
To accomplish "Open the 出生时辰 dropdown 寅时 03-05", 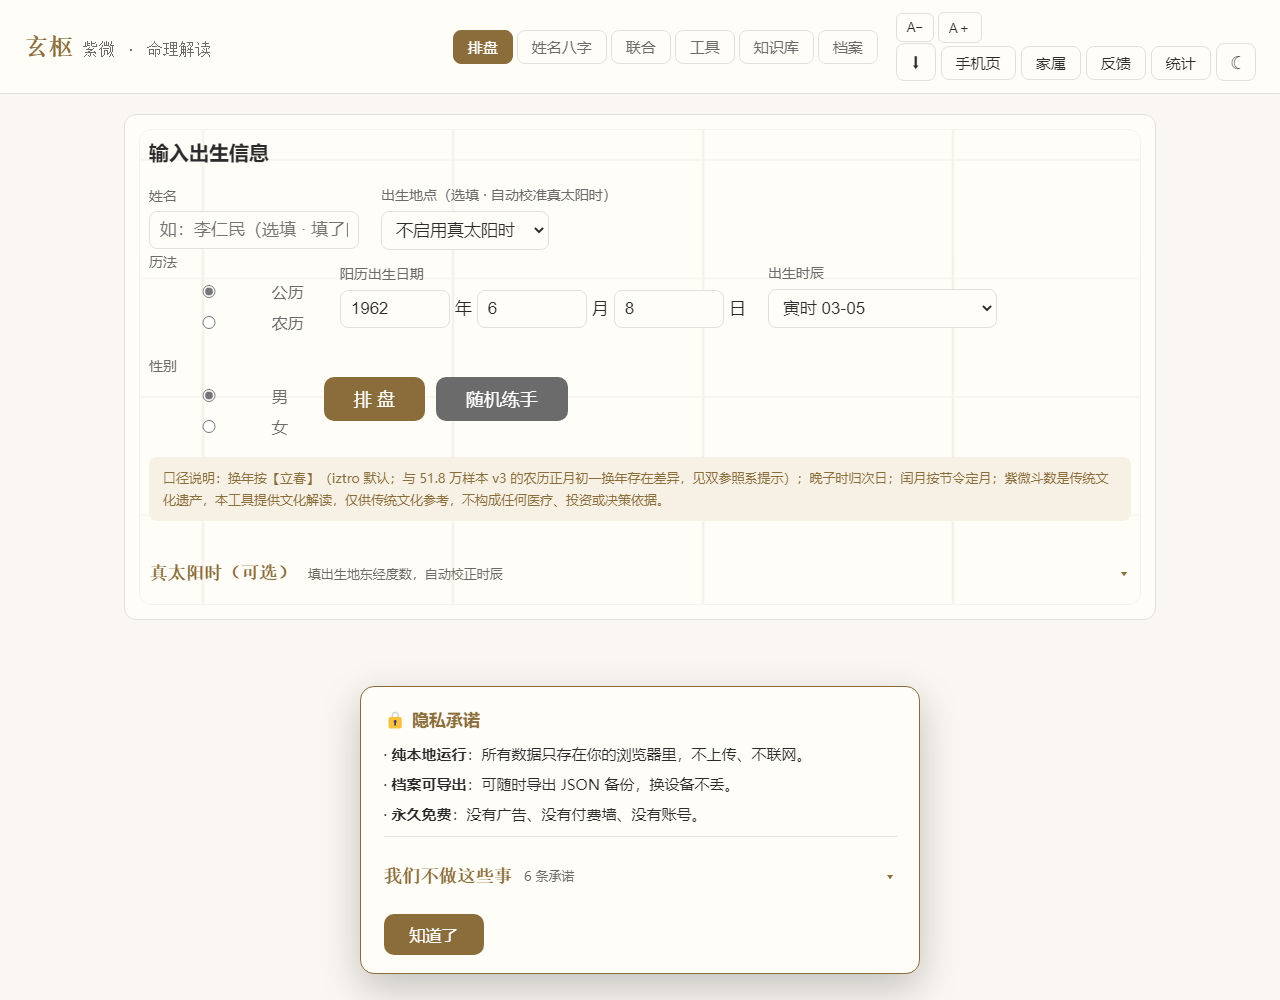I will (x=882, y=308).
